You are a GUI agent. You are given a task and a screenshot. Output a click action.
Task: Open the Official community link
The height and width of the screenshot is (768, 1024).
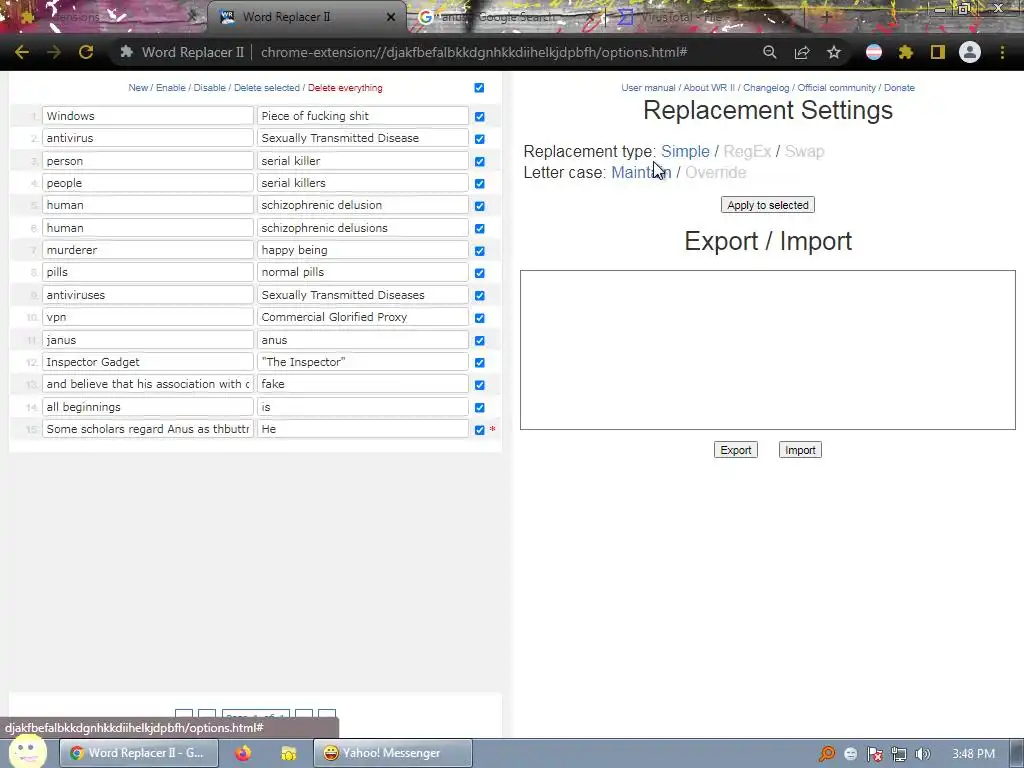point(837,88)
